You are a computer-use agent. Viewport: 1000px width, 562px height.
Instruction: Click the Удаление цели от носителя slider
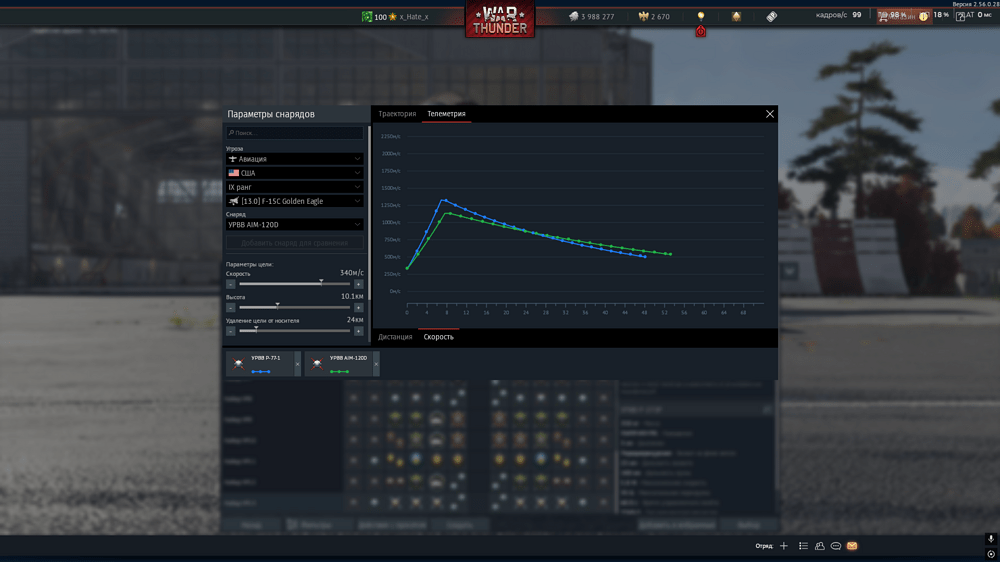coord(295,331)
